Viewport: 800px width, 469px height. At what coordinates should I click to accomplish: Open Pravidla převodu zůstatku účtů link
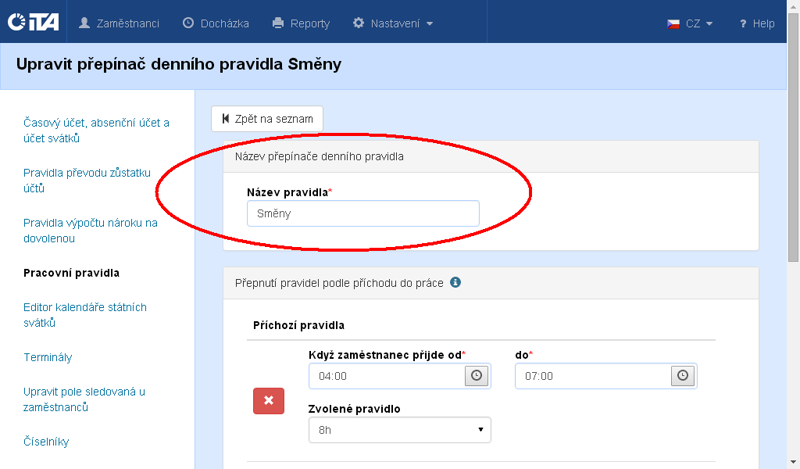coord(86,180)
